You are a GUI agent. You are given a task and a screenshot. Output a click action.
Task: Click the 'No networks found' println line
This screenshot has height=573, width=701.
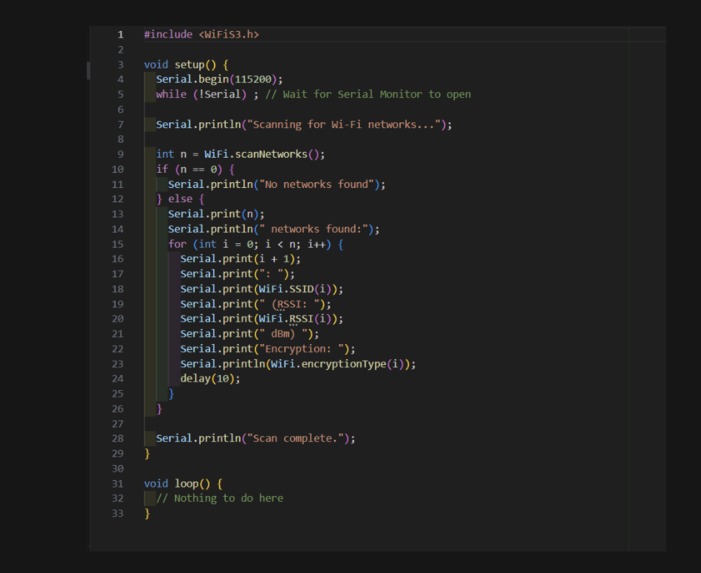pyautogui.click(x=277, y=184)
